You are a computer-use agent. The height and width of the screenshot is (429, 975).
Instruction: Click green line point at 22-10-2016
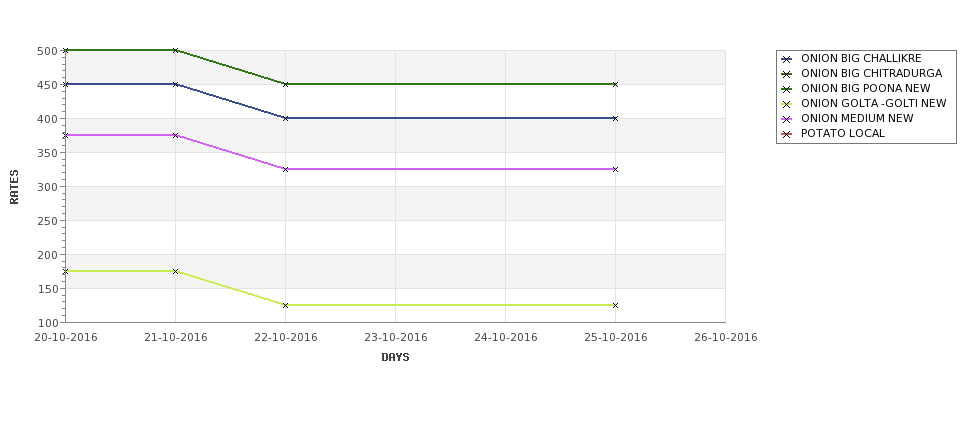285,84
